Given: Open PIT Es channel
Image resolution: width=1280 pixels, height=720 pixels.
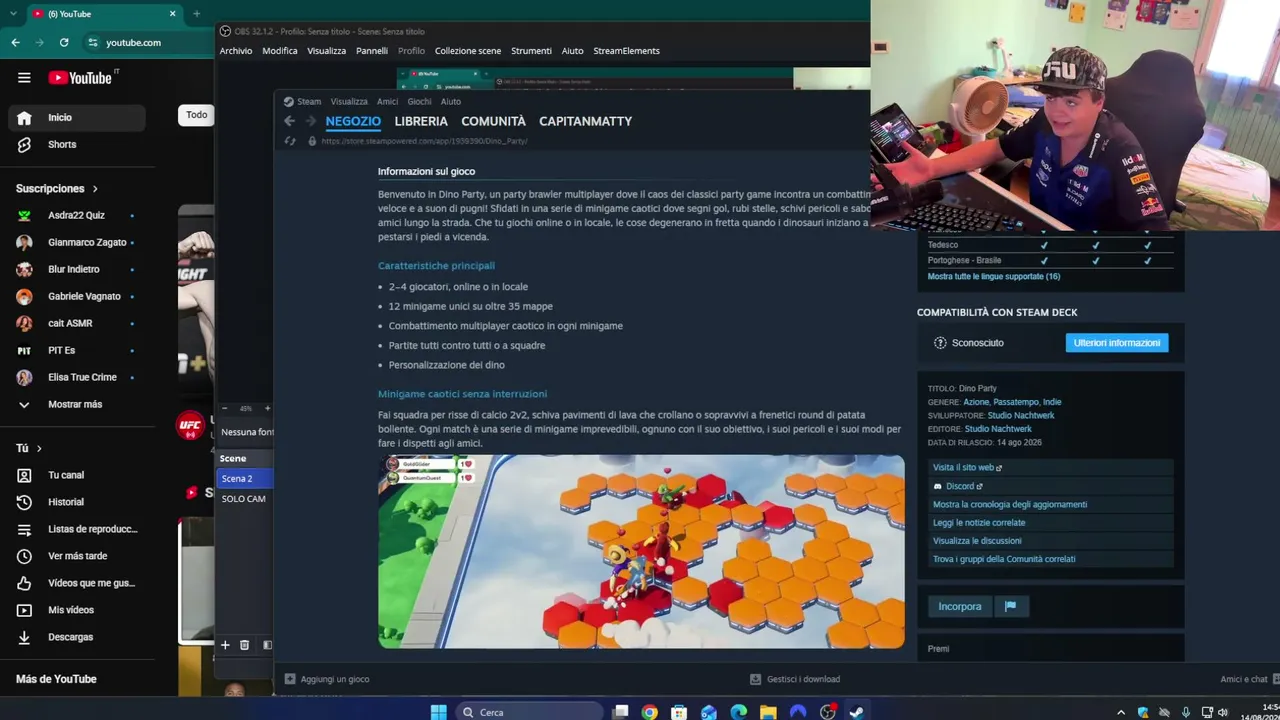Looking at the screenshot, I should tap(77, 350).
